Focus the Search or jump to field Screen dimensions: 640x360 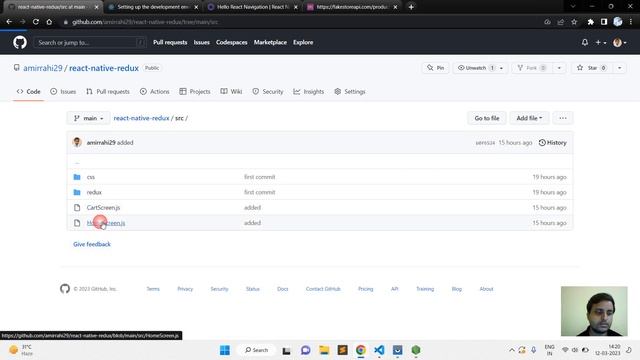click(90, 42)
